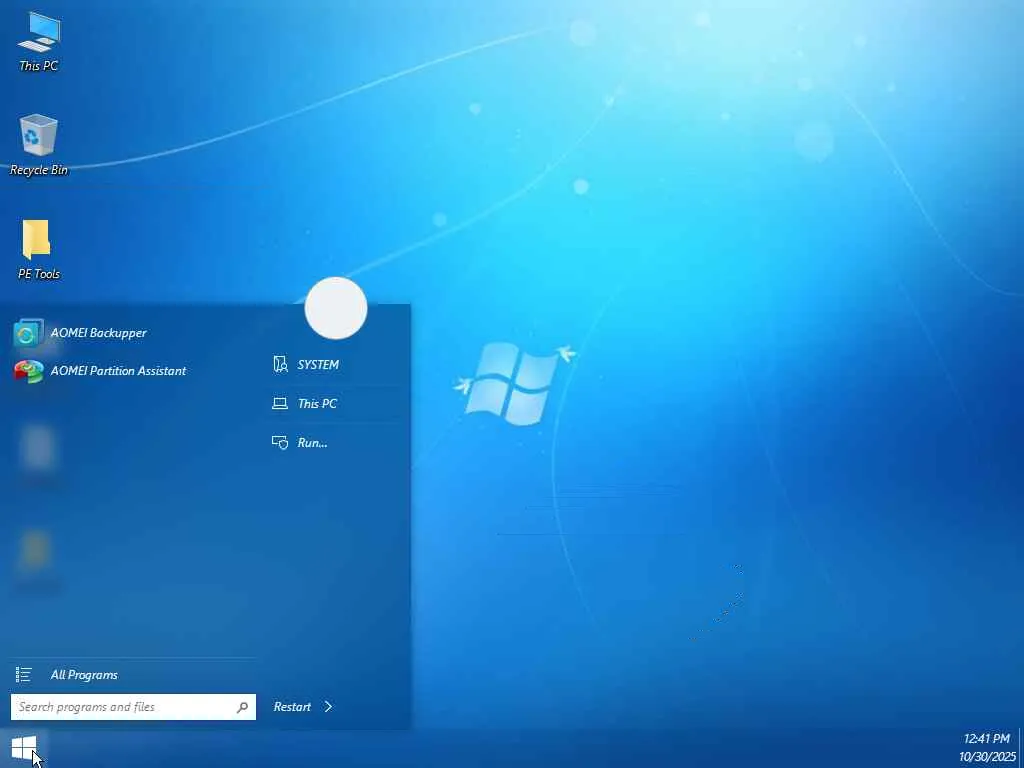
Task: Open the taskbar clock showing 12:41 PM
Action: pos(986,739)
